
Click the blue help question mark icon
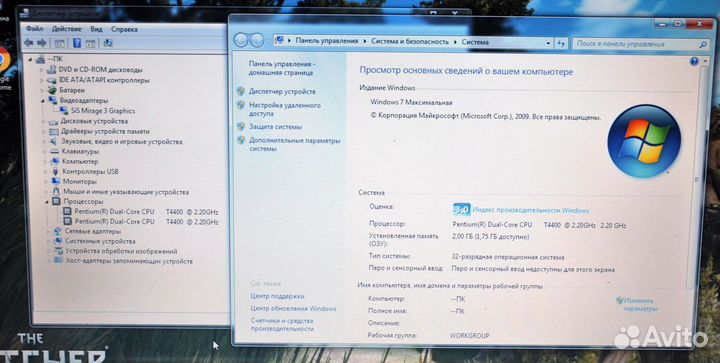(x=694, y=61)
